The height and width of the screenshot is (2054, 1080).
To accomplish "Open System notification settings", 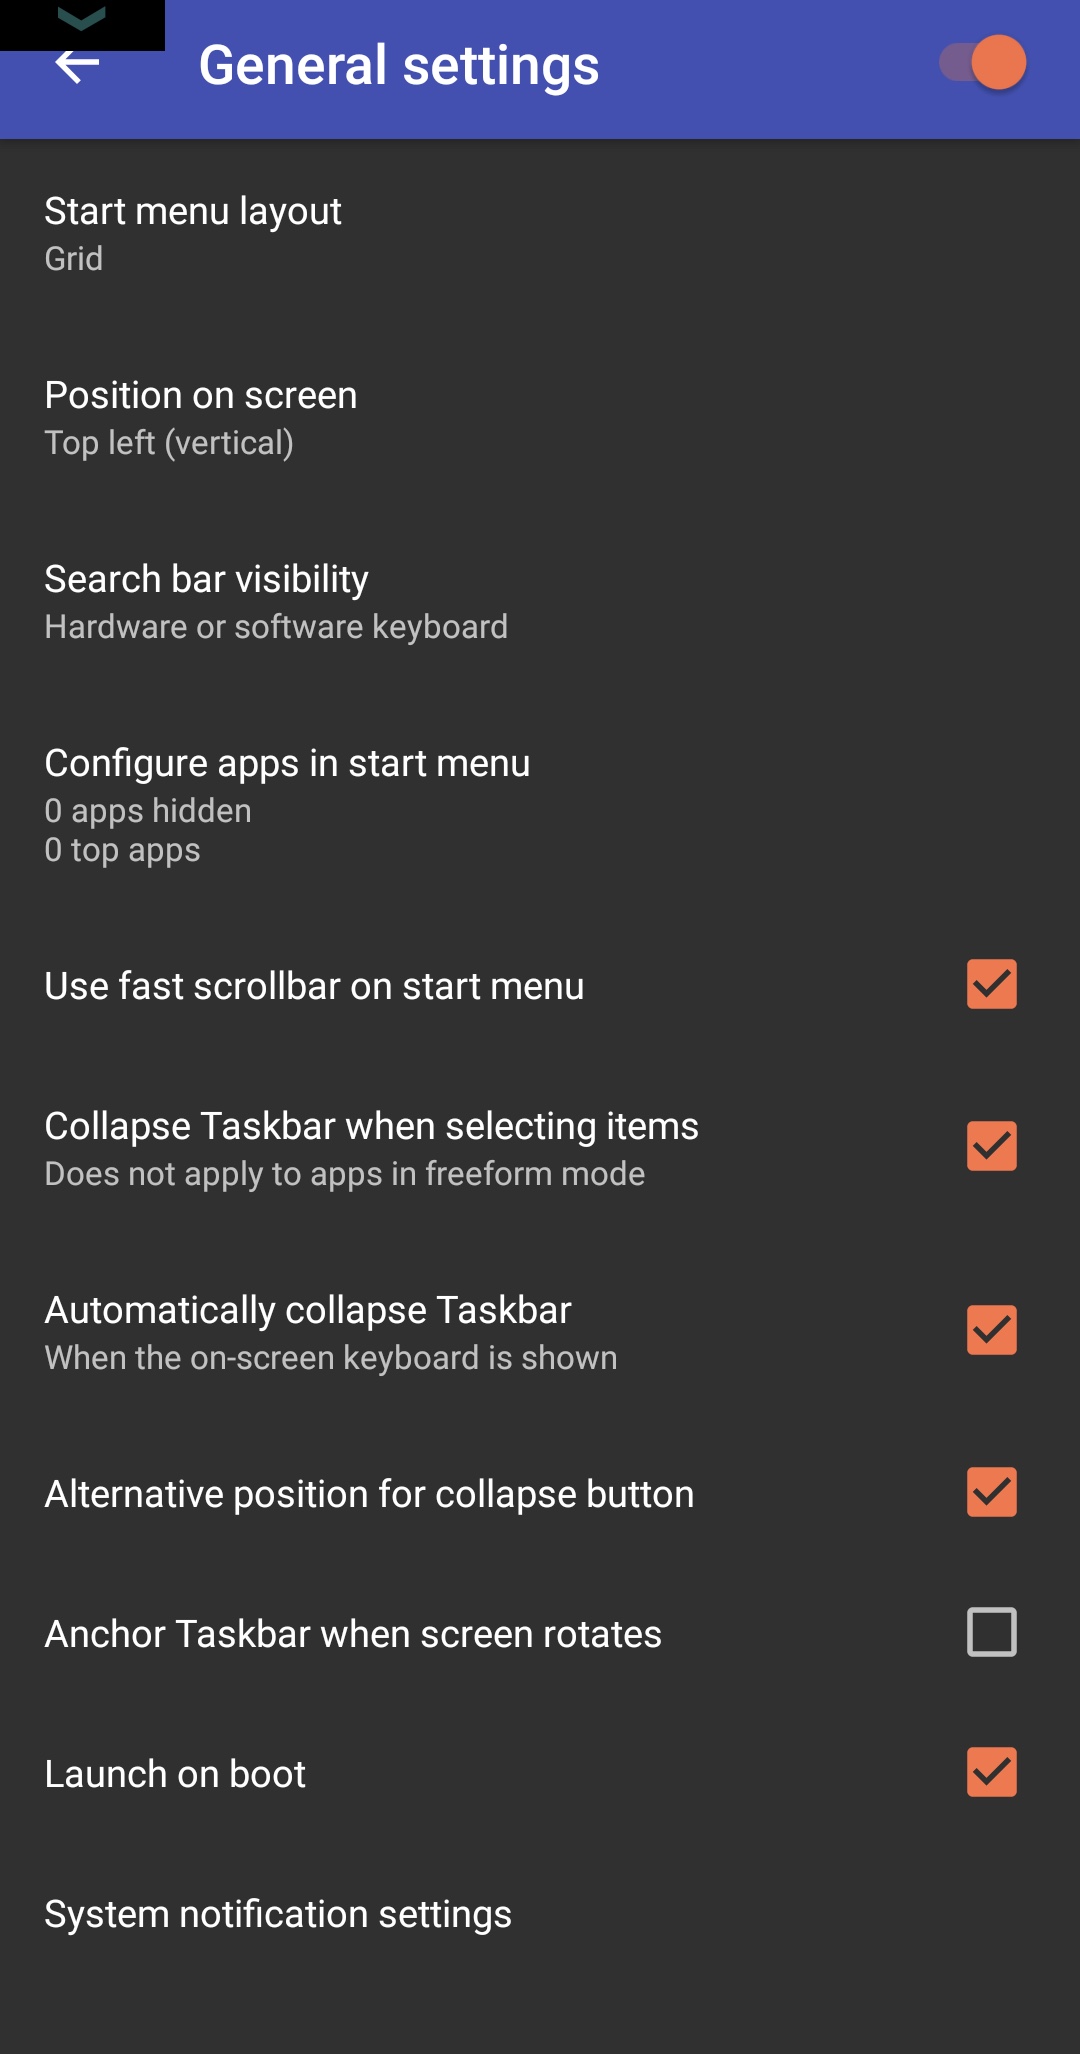I will coord(540,1914).
